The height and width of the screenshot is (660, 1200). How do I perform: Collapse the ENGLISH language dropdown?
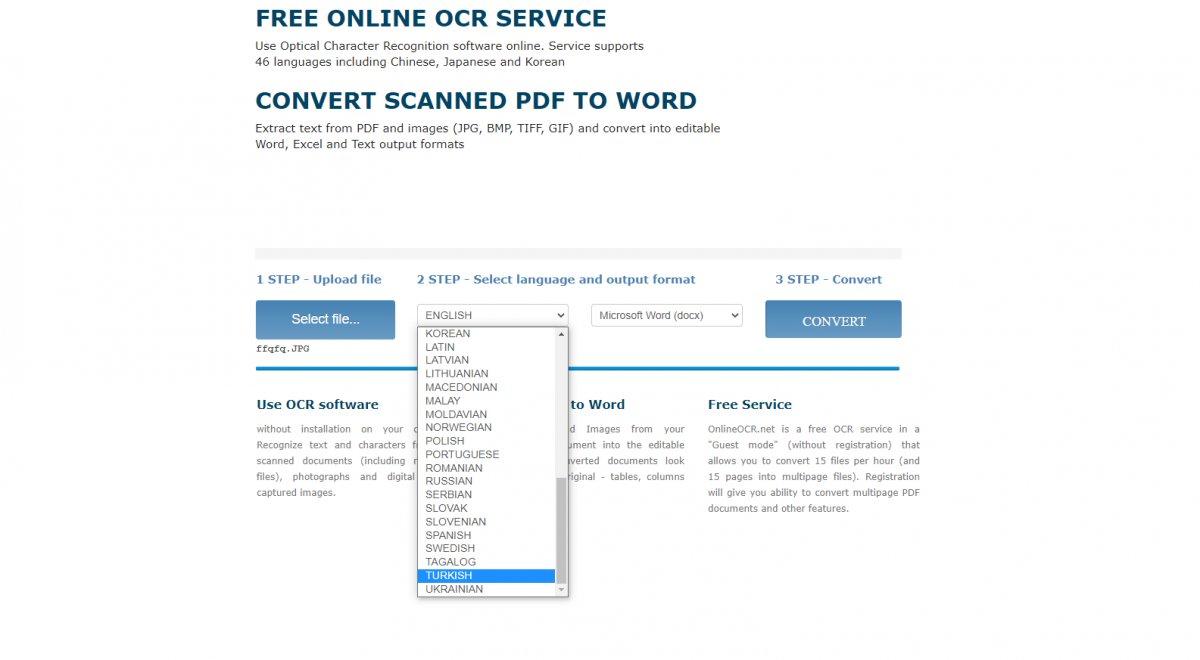point(492,315)
